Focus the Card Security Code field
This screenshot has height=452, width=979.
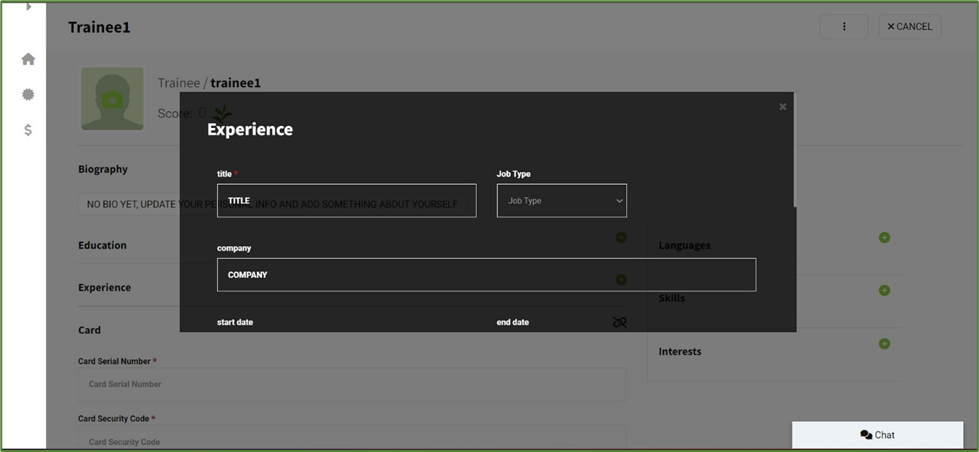pos(352,440)
